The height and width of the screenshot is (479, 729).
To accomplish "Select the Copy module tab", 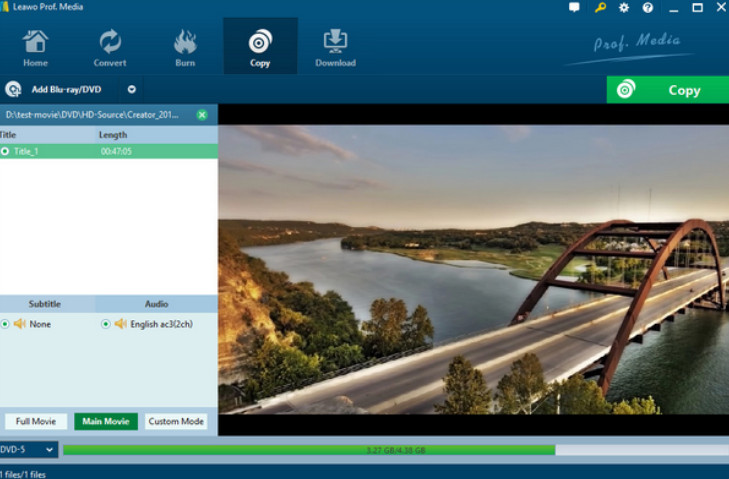I will coord(260,46).
